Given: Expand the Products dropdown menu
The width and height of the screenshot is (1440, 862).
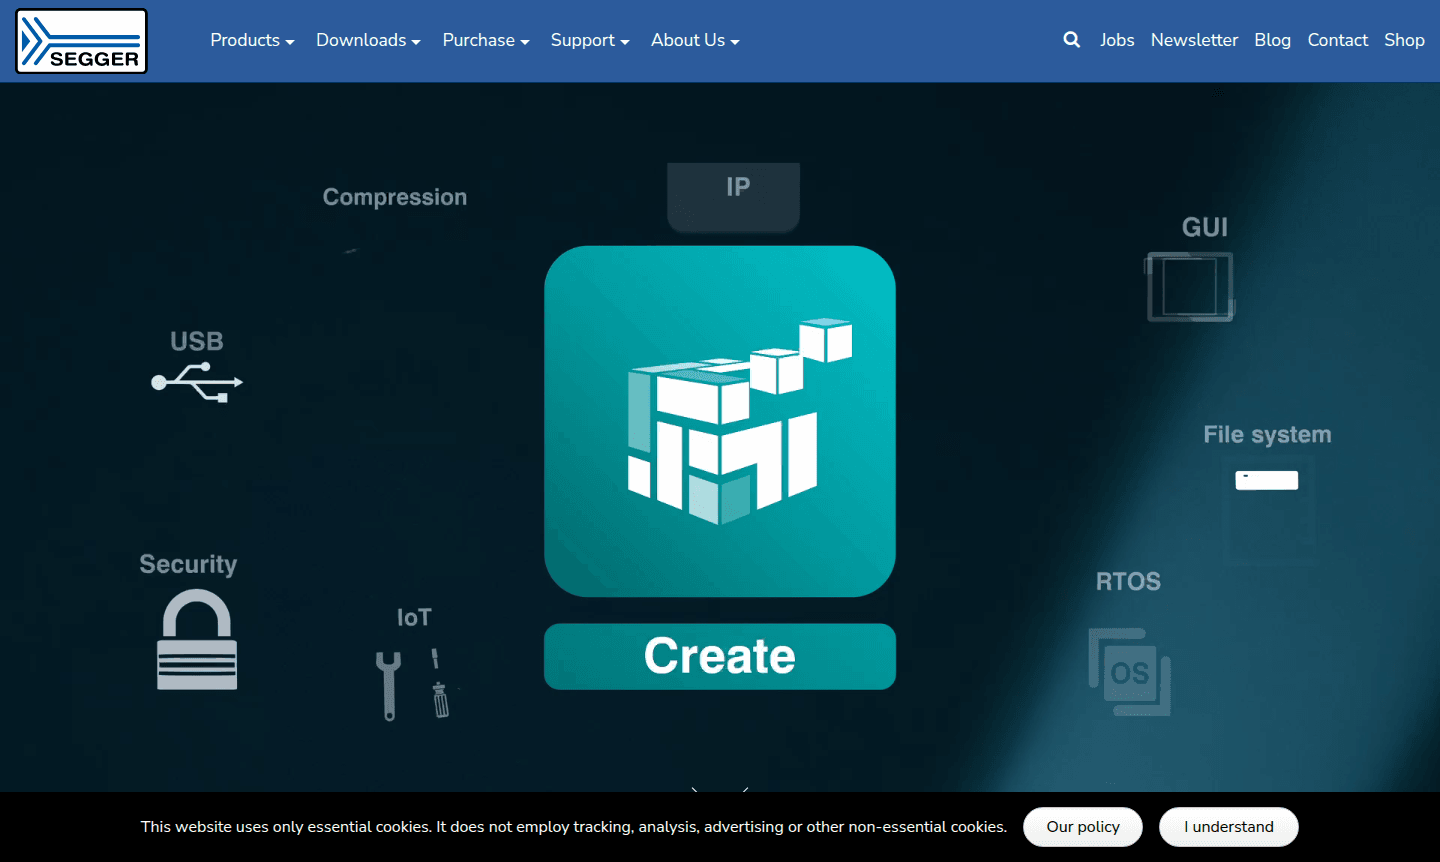Looking at the screenshot, I should [x=252, y=40].
